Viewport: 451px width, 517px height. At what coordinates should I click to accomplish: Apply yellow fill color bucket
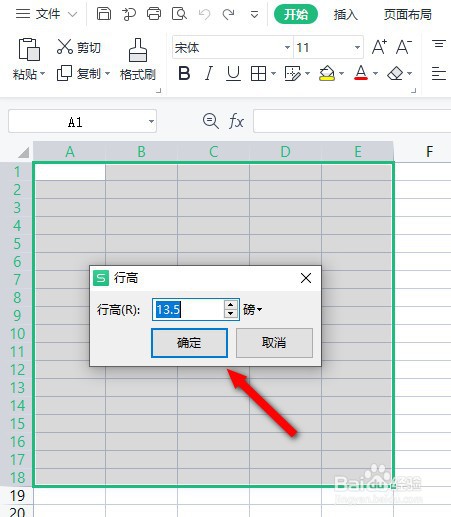click(327, 73)
